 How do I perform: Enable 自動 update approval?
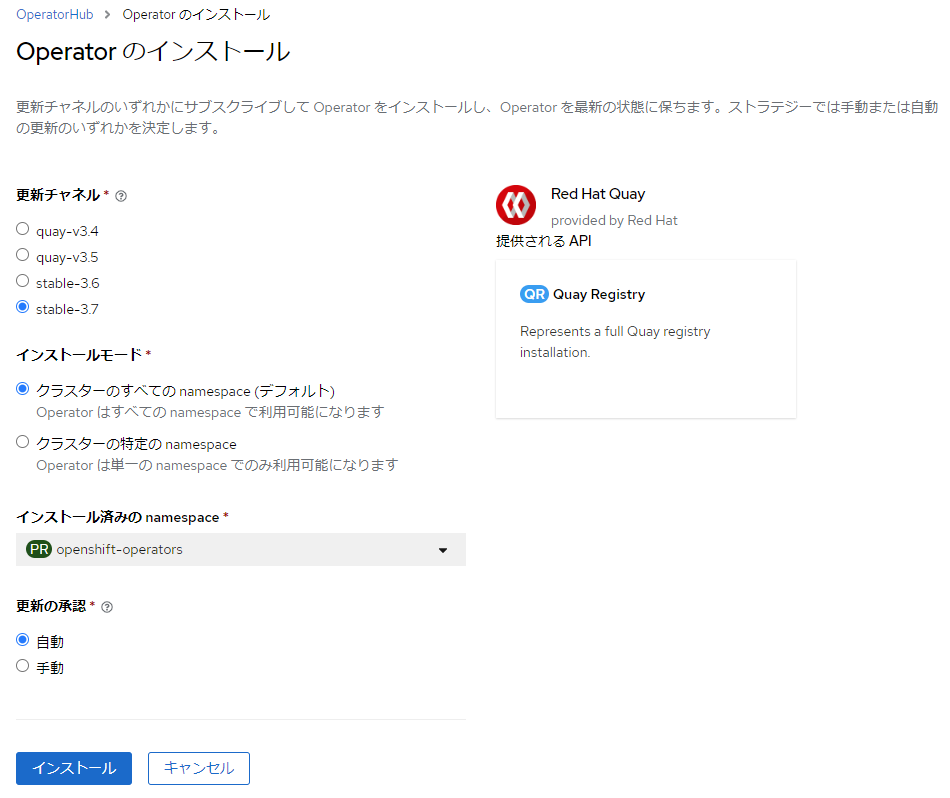[x=22, y=639]
